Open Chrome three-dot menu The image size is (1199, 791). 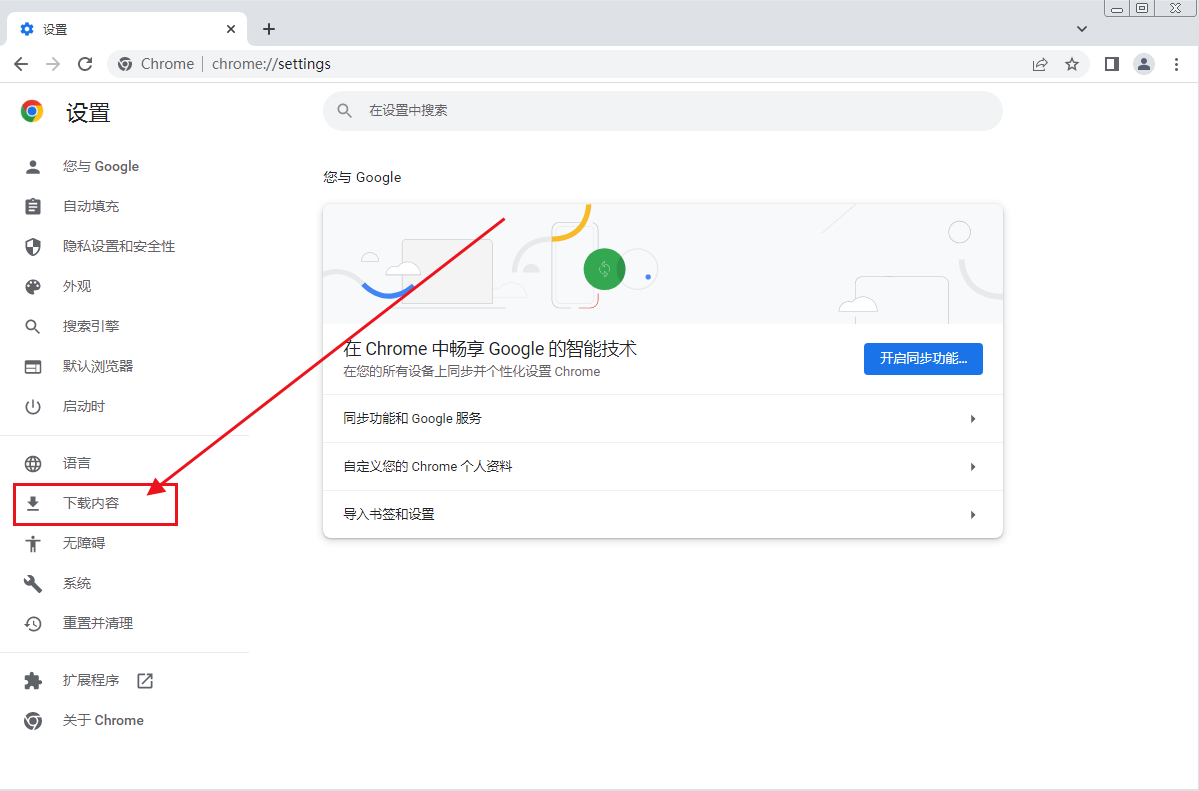(x=1176, y=64)
